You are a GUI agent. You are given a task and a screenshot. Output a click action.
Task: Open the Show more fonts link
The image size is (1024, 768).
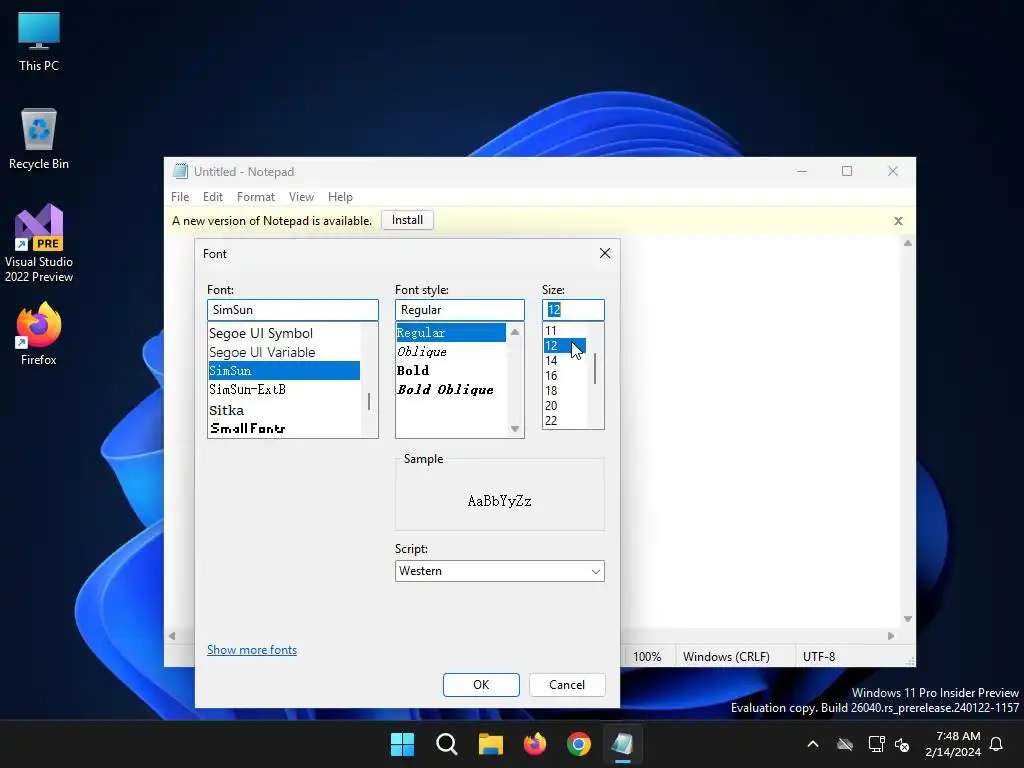[x=252, y=650]
